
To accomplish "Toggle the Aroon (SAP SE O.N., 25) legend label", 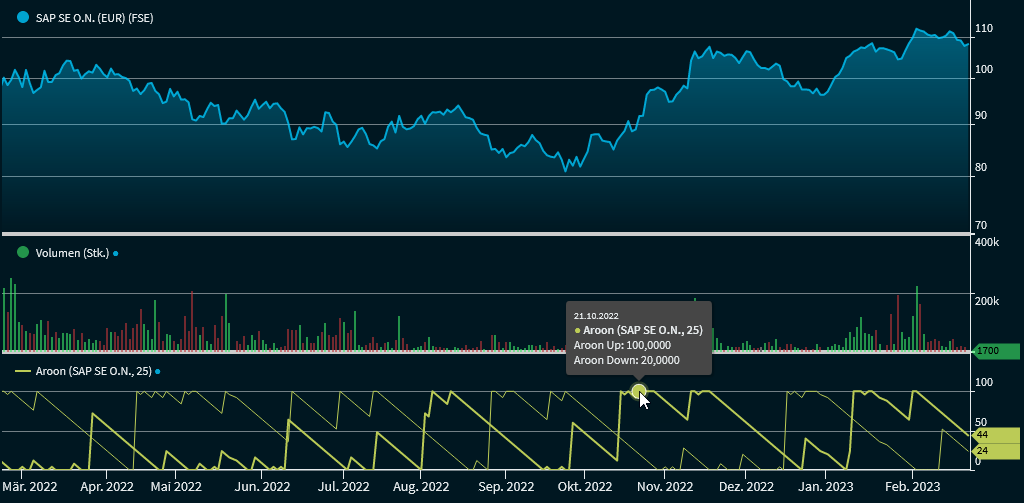I will click(93, 371).
